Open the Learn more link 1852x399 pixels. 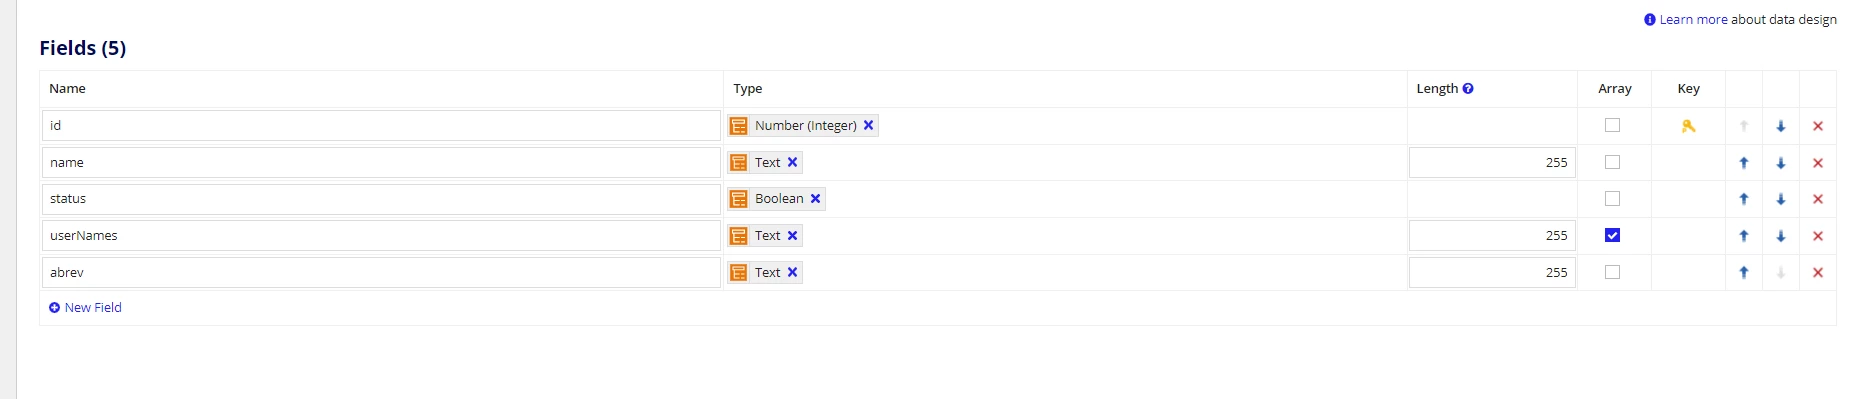click(1693, 19)
